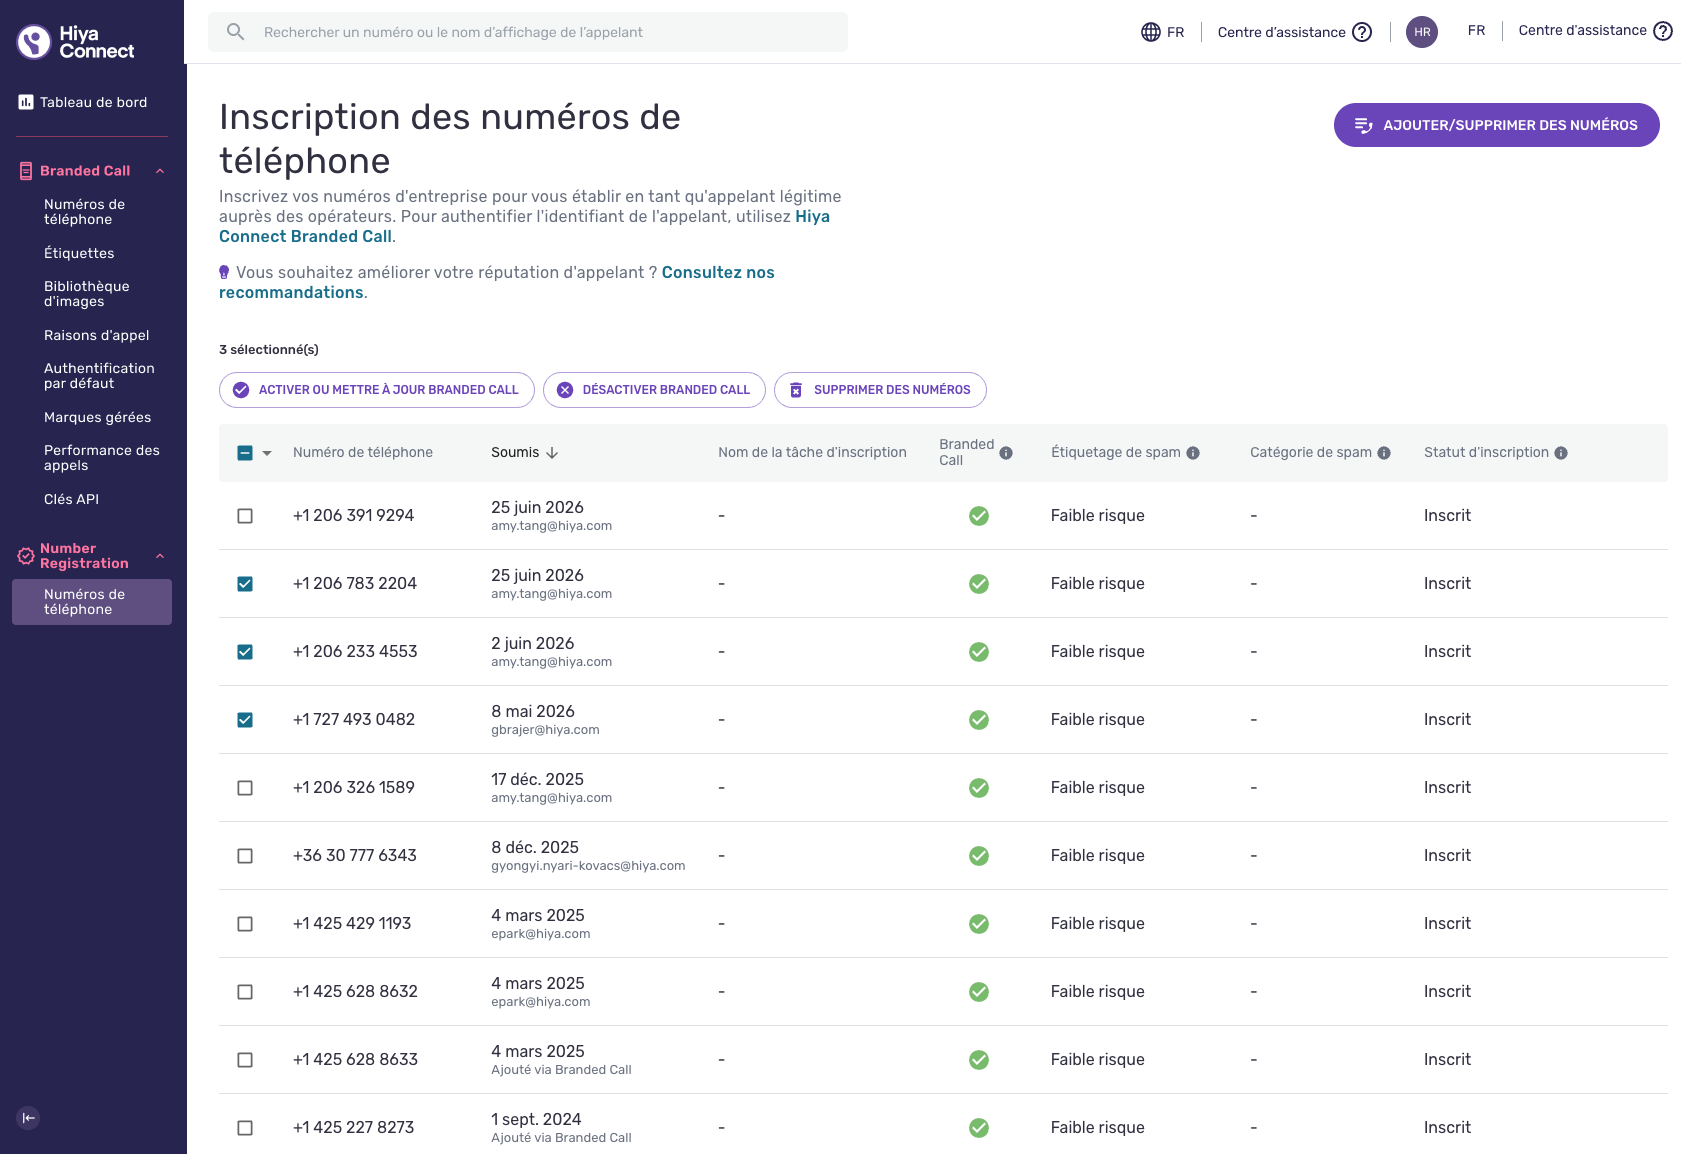Collapse the Number Registration sidebar section
Image resolution: width=1681 pixels, height=1154 pixels.
tap(160, 556)
